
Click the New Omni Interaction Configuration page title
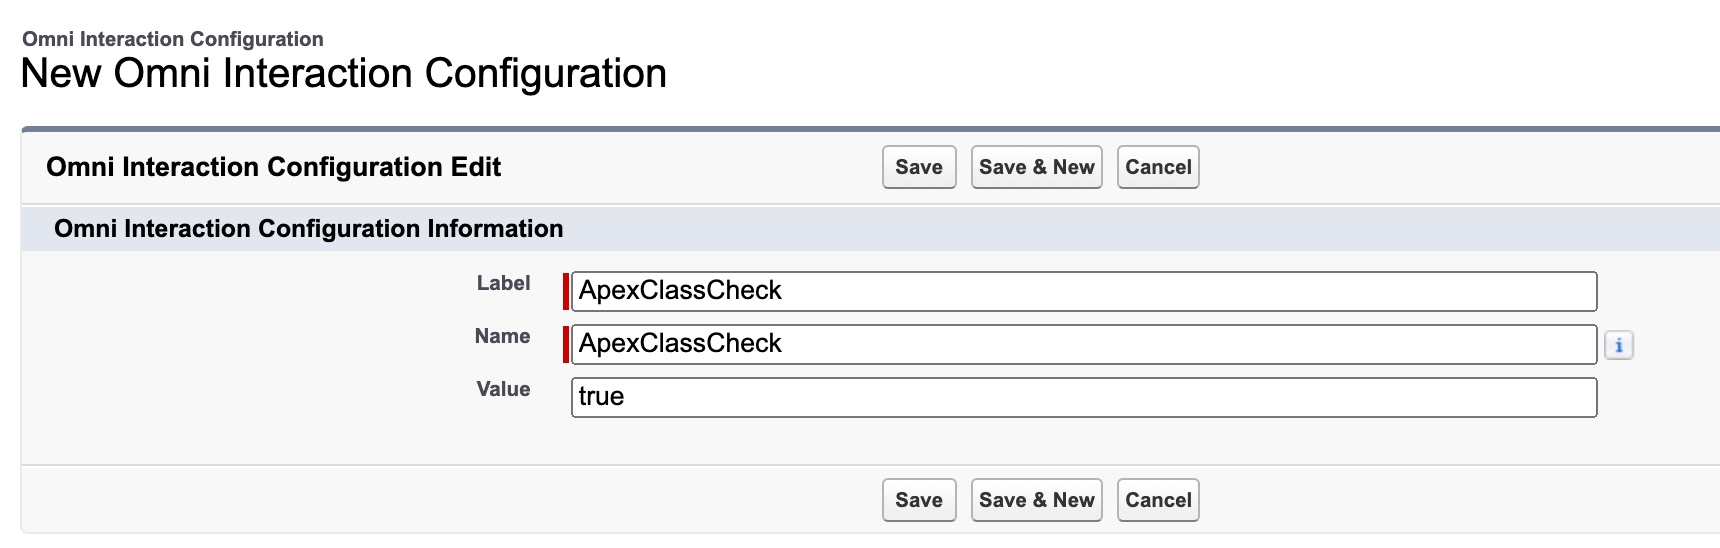(344, 73)
